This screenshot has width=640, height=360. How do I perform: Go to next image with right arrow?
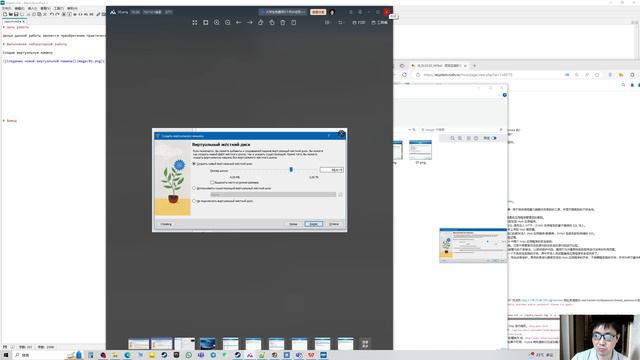(250, 22)
